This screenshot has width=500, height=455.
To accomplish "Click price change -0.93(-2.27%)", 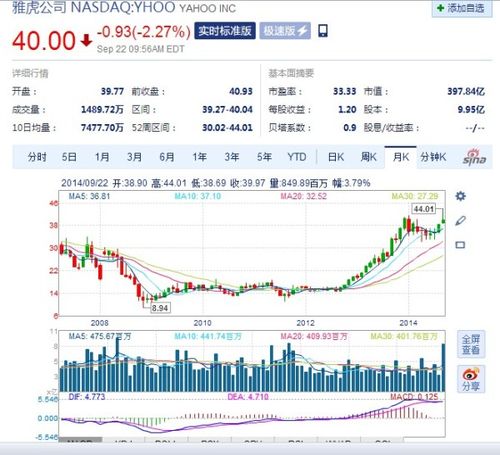I will tap(144, 32).
